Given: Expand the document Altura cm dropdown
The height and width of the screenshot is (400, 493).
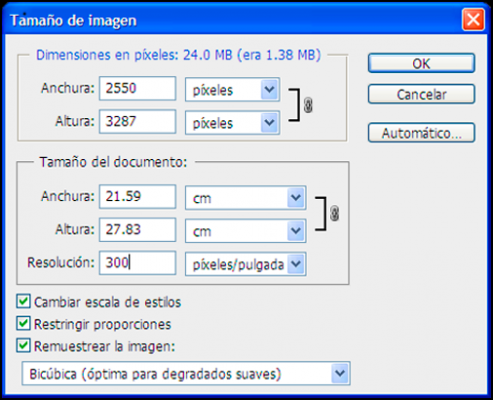Looking at the screenshot, I should tap(246, 231).
